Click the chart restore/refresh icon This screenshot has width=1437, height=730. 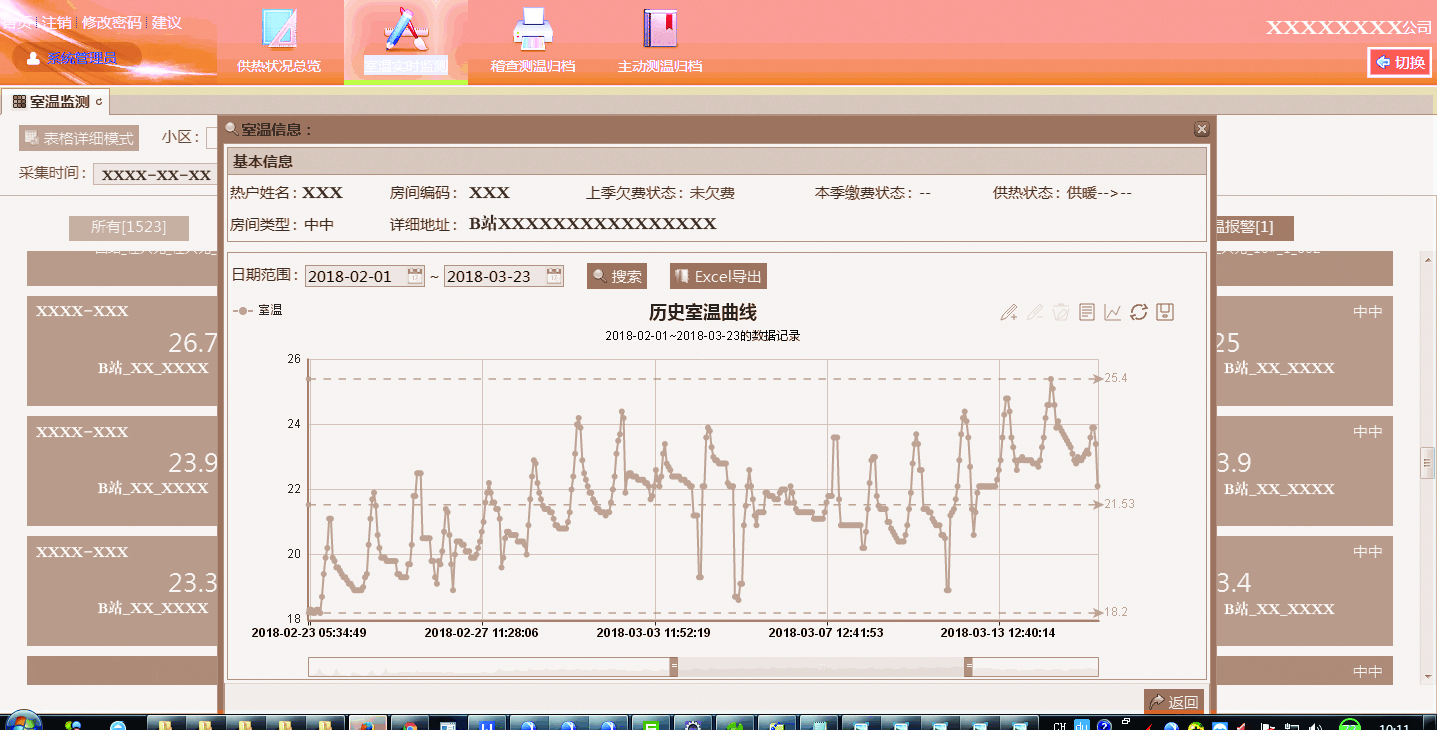click(x=1139, y=313)
